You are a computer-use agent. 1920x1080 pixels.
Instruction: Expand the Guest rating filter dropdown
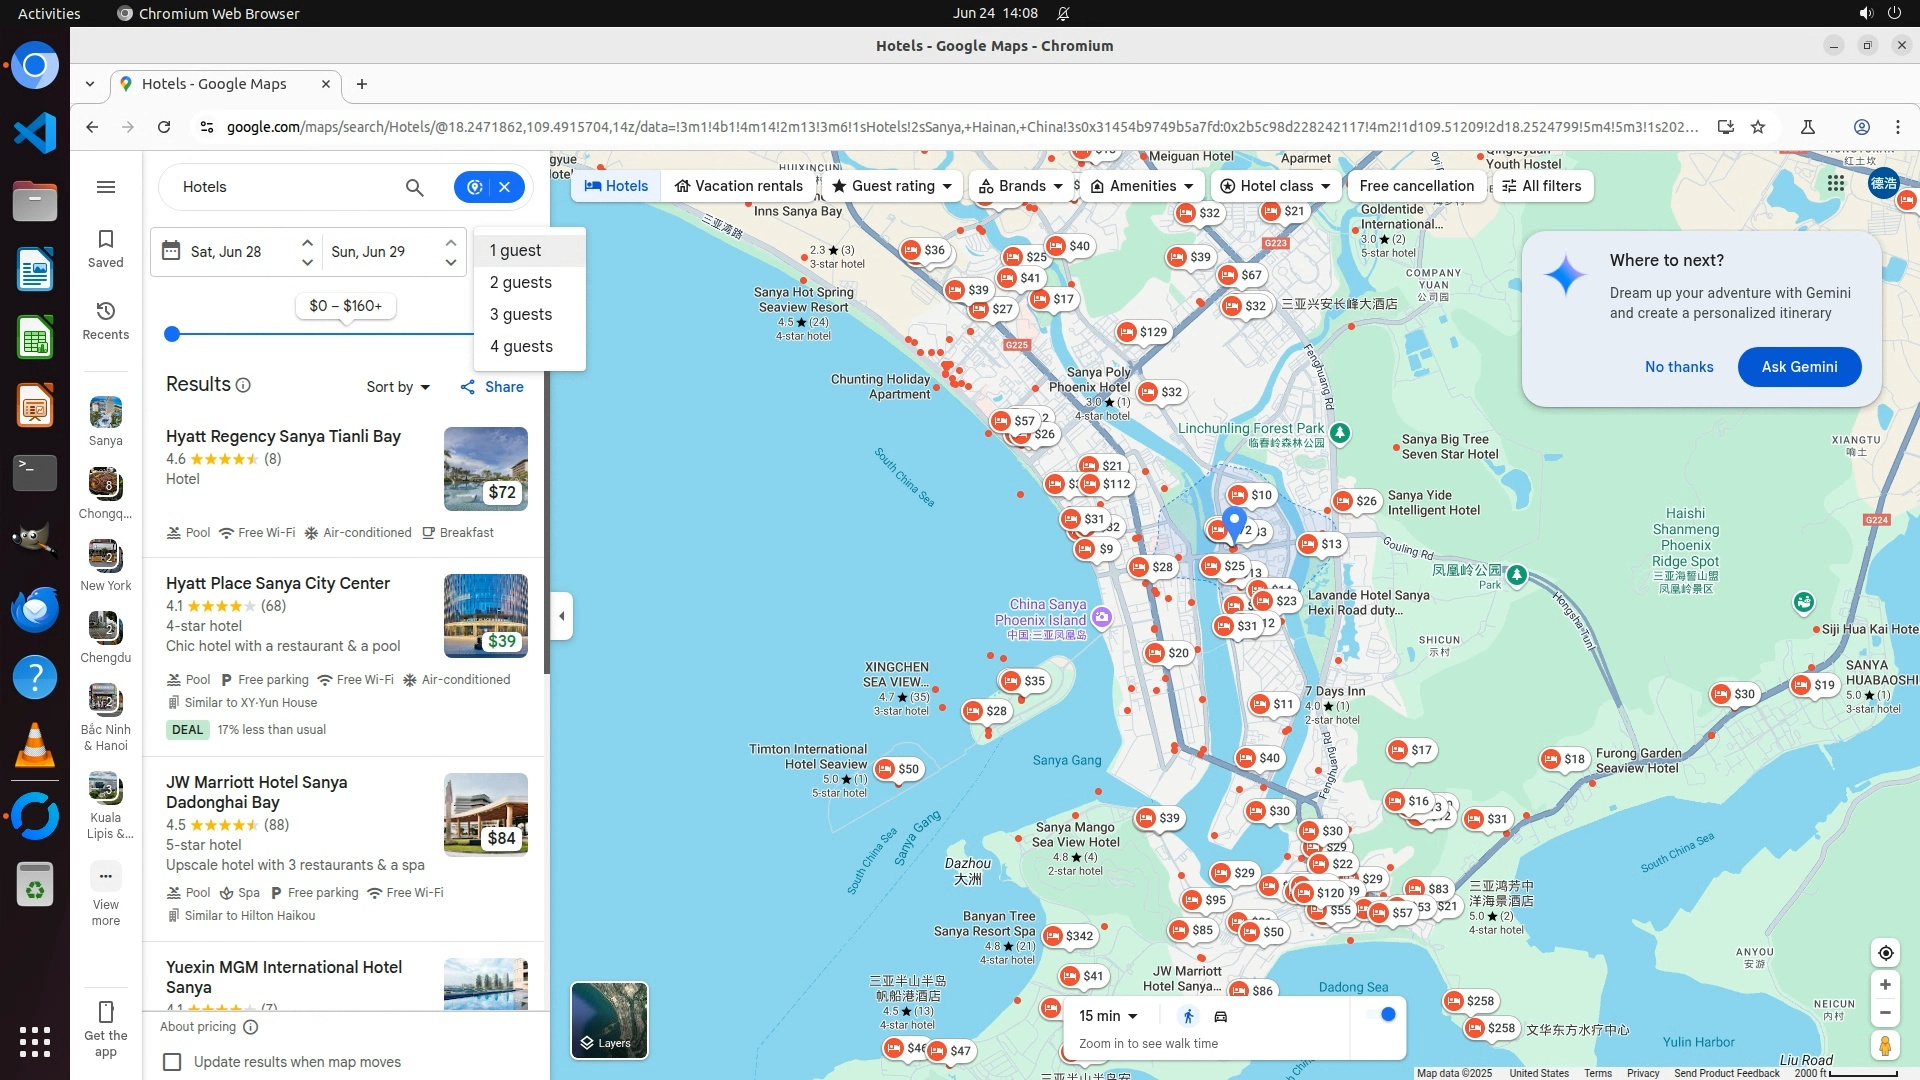[892, 186]
